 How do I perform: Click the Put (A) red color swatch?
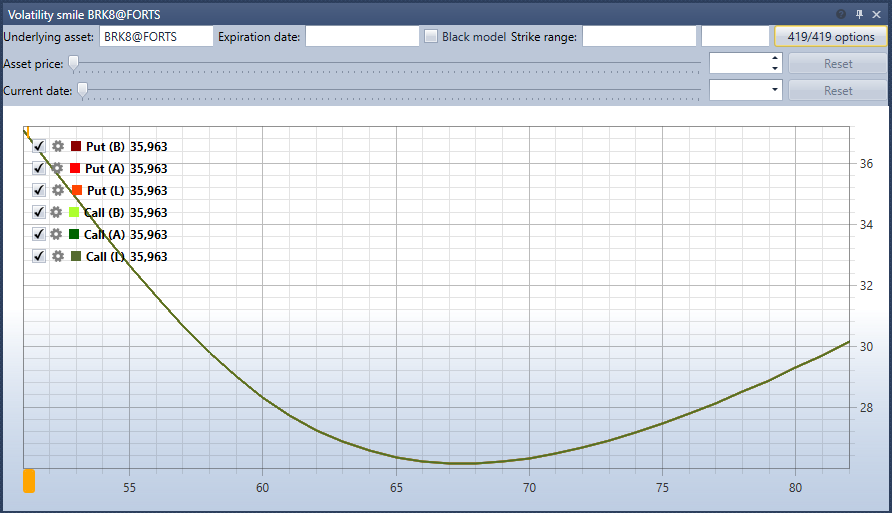[75, 168]
